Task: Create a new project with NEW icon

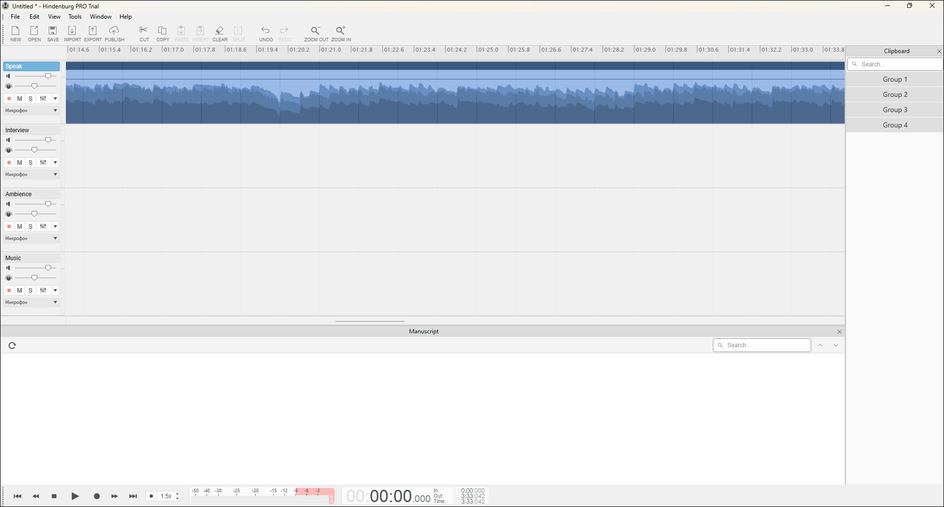Action: [16, 33]
